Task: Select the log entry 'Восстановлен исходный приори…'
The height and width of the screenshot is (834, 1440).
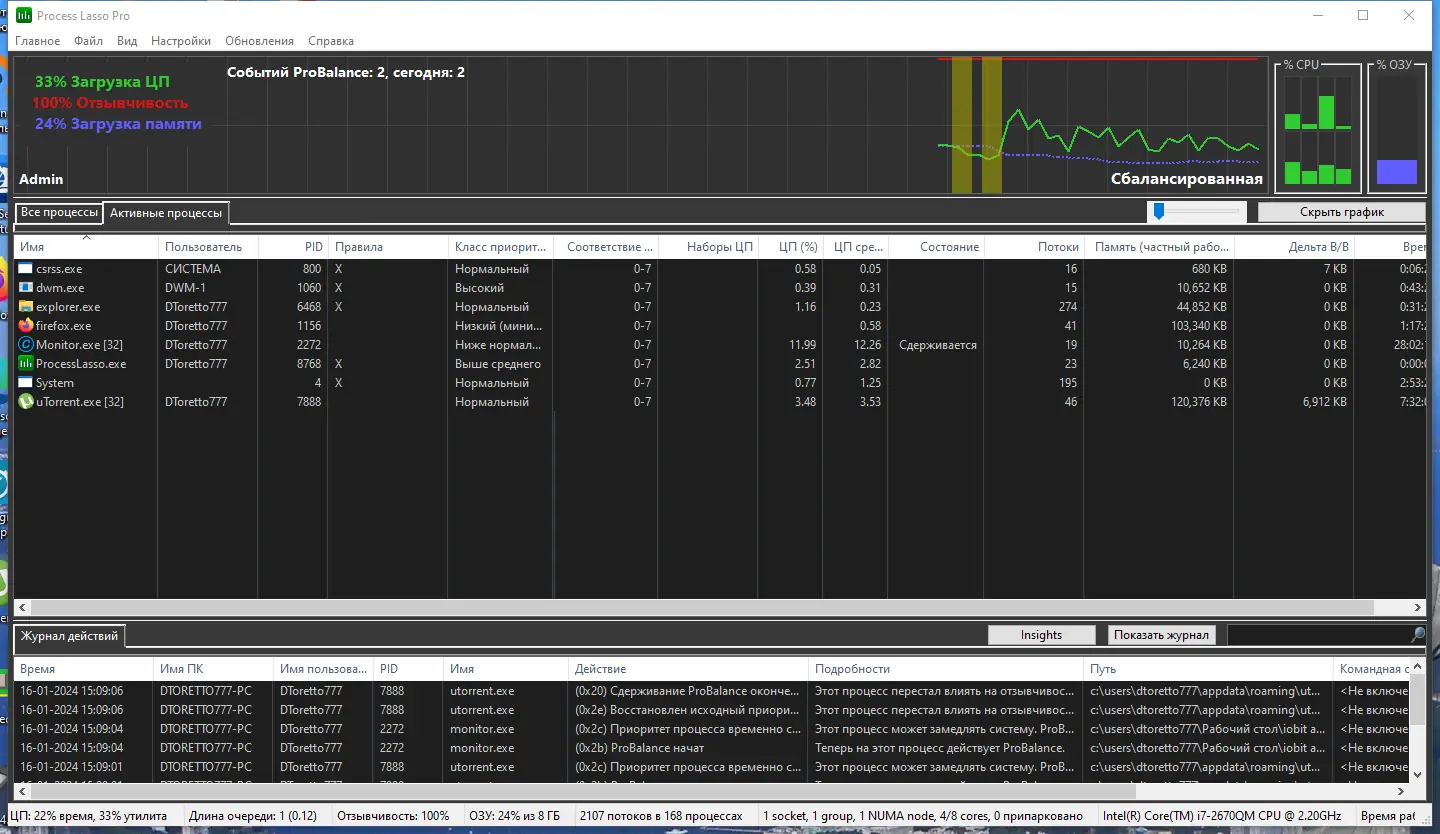Action: tap(712, 710)
